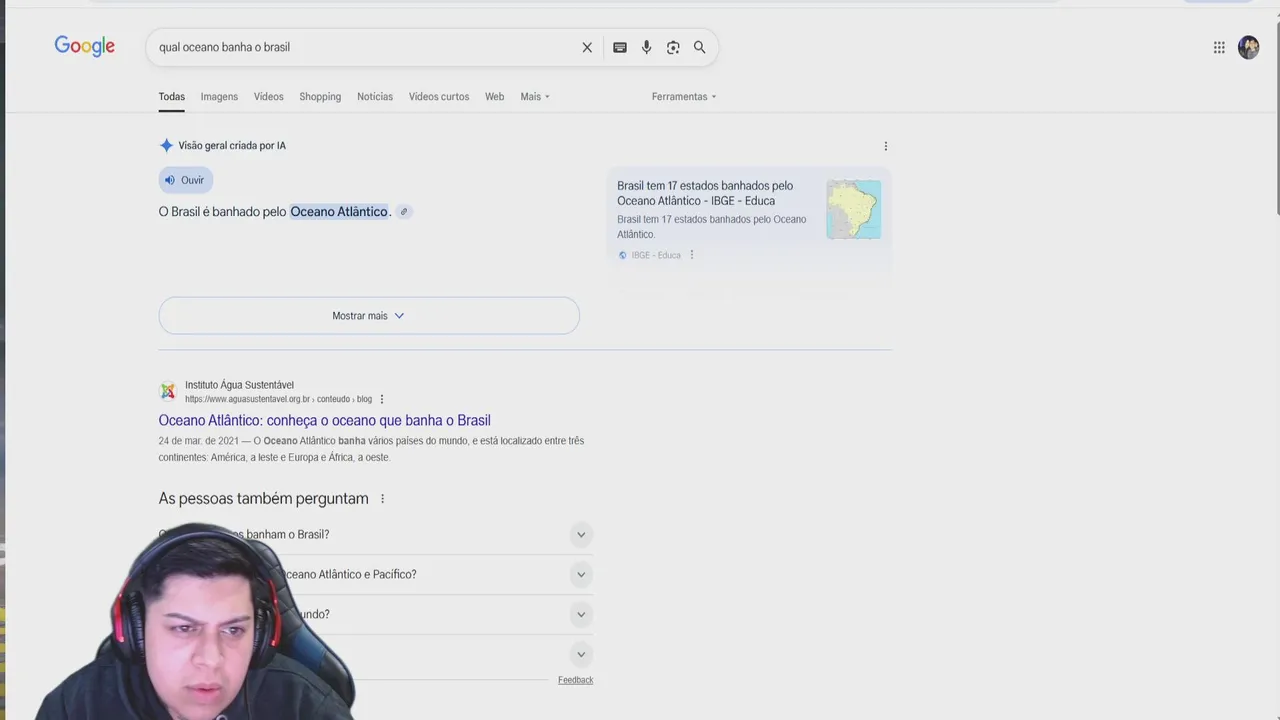Click the link icon after Oceano Atlântico
Screen dimensions: 1280x720
(x=404, y=212)
